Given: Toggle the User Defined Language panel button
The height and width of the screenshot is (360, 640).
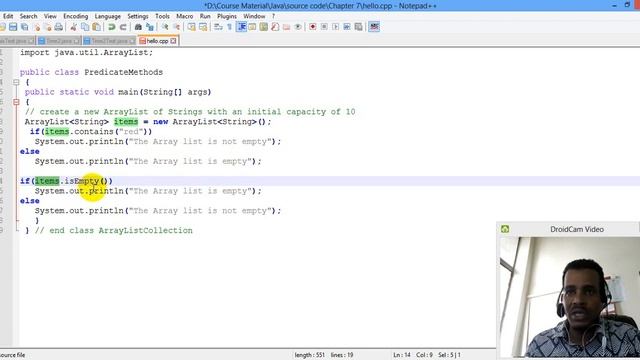Looking at the screenshot, I should tap(252, 27).
